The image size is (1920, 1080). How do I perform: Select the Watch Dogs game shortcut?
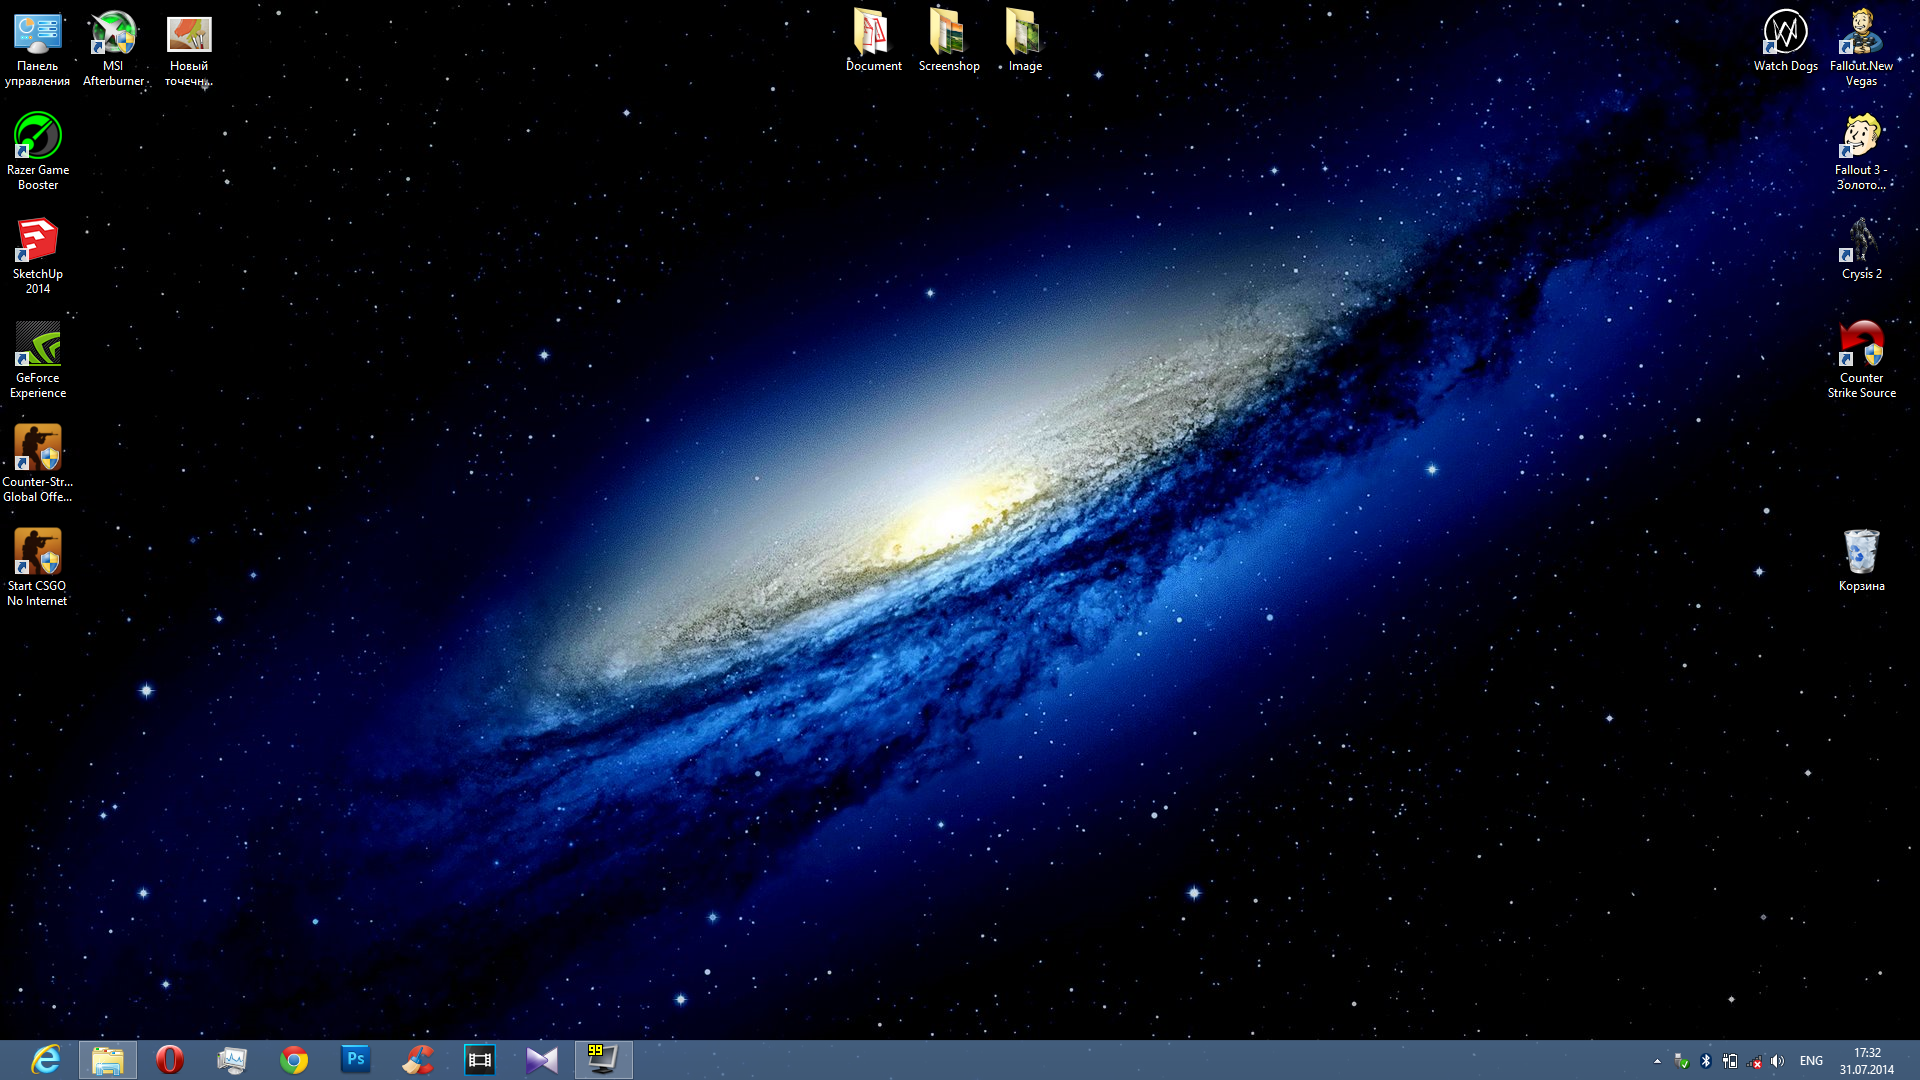tap(1786, 41)
